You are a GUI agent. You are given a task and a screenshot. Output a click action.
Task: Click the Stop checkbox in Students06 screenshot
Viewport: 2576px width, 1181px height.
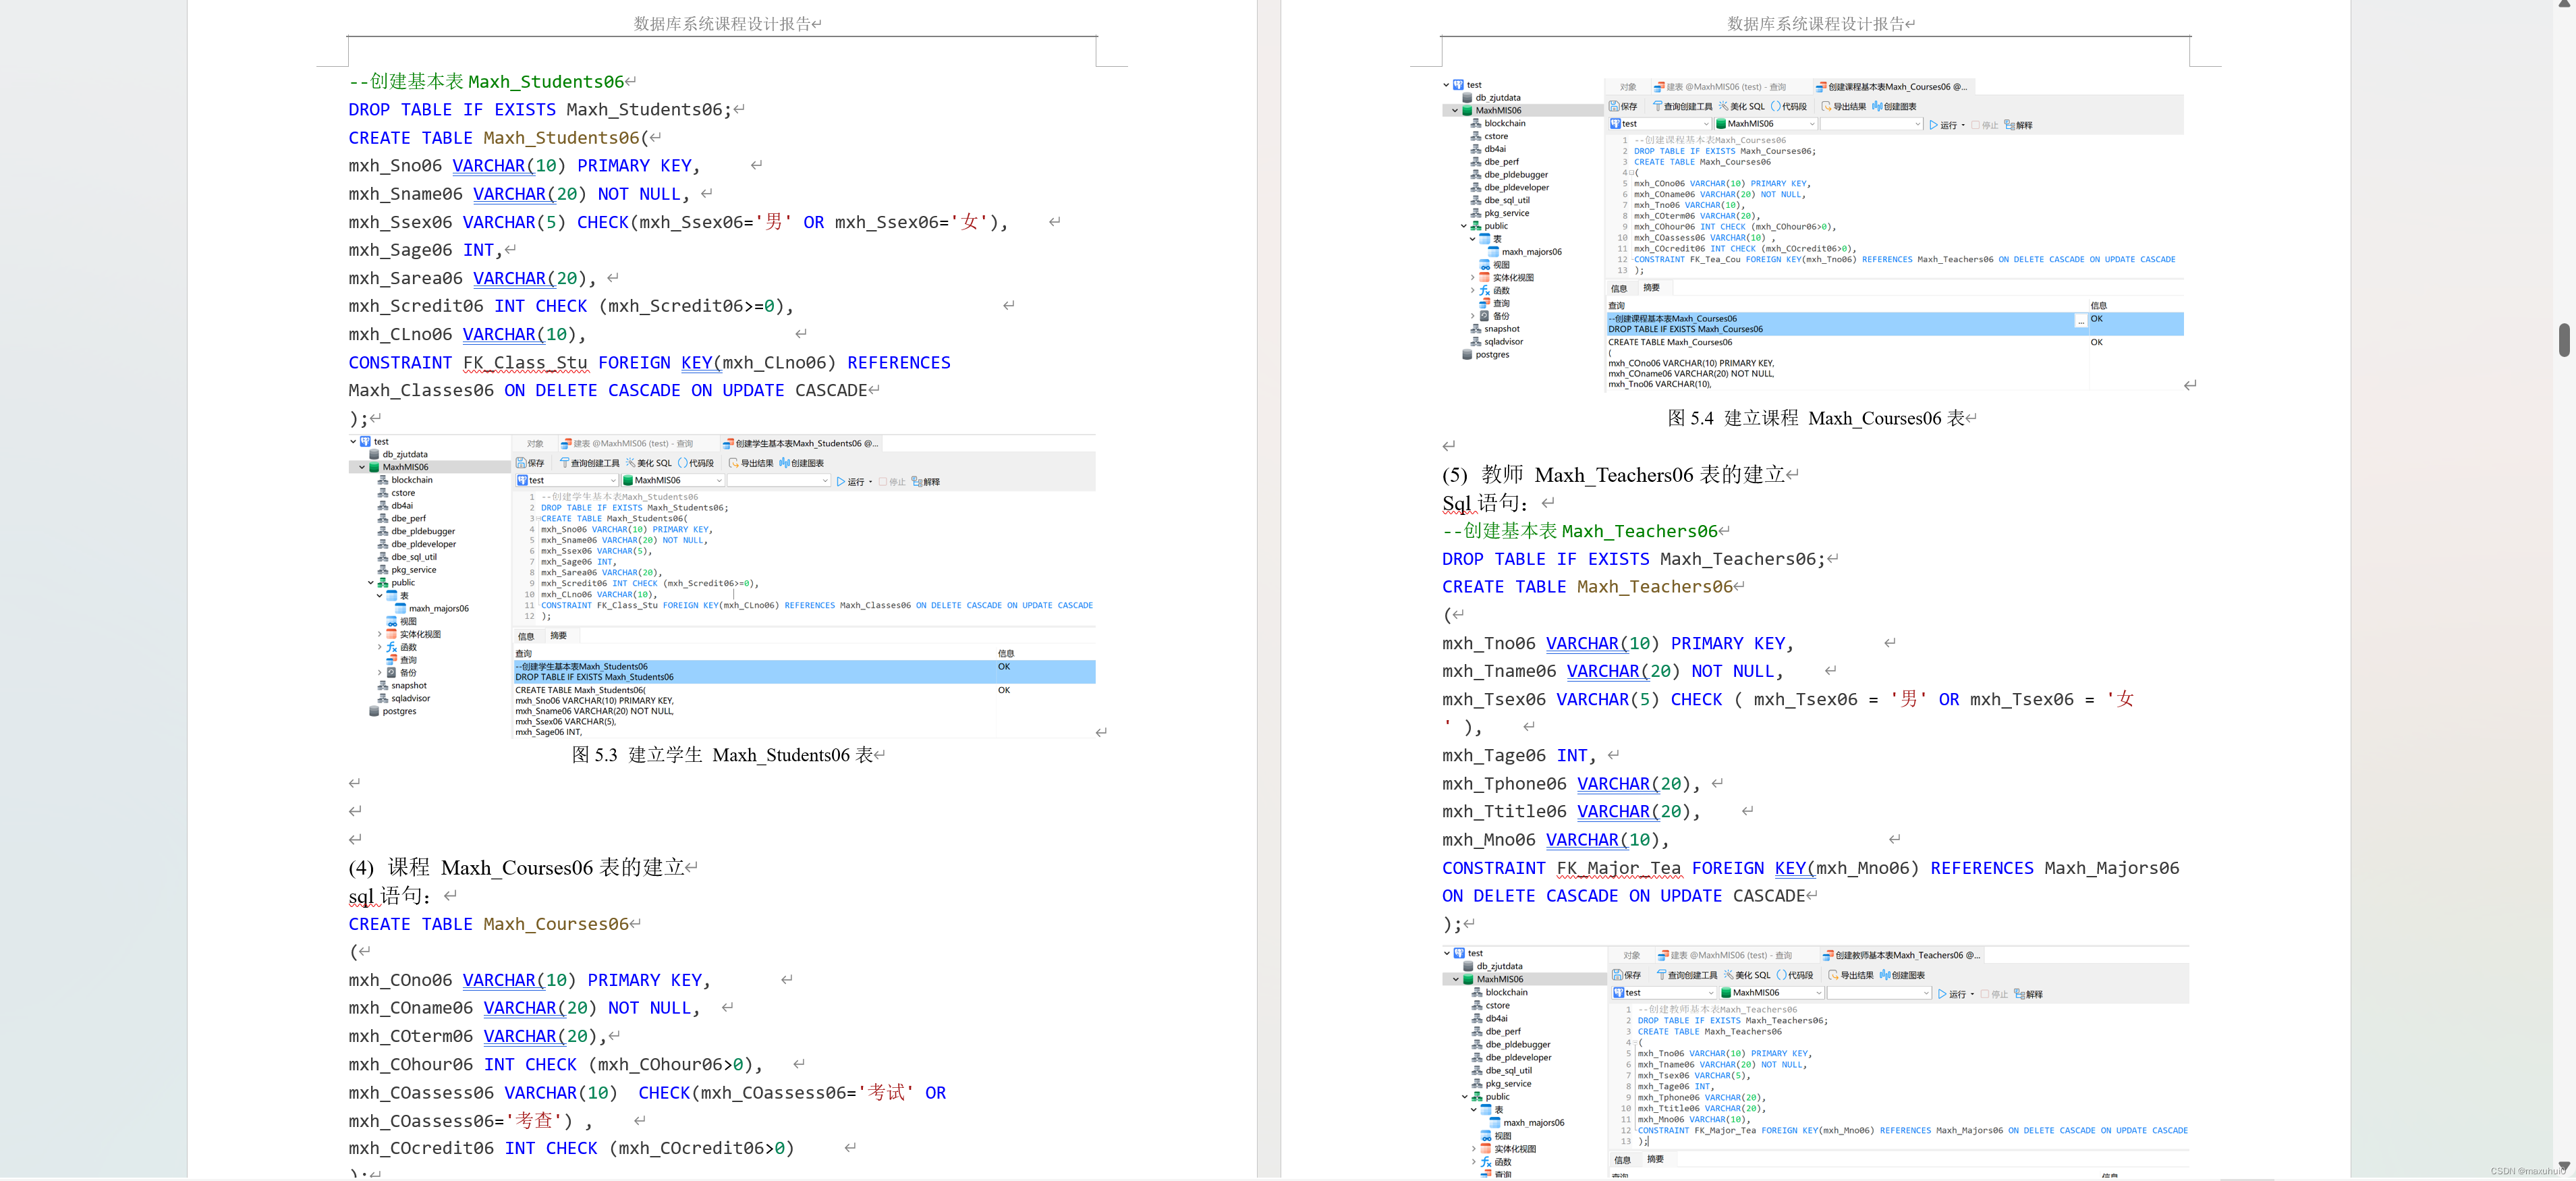point(883,482)
